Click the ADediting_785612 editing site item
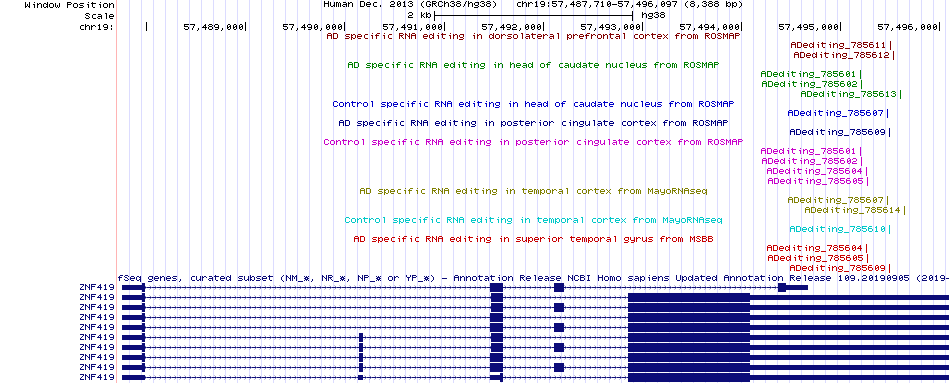The image size is (950, 383). click(843, 55)
